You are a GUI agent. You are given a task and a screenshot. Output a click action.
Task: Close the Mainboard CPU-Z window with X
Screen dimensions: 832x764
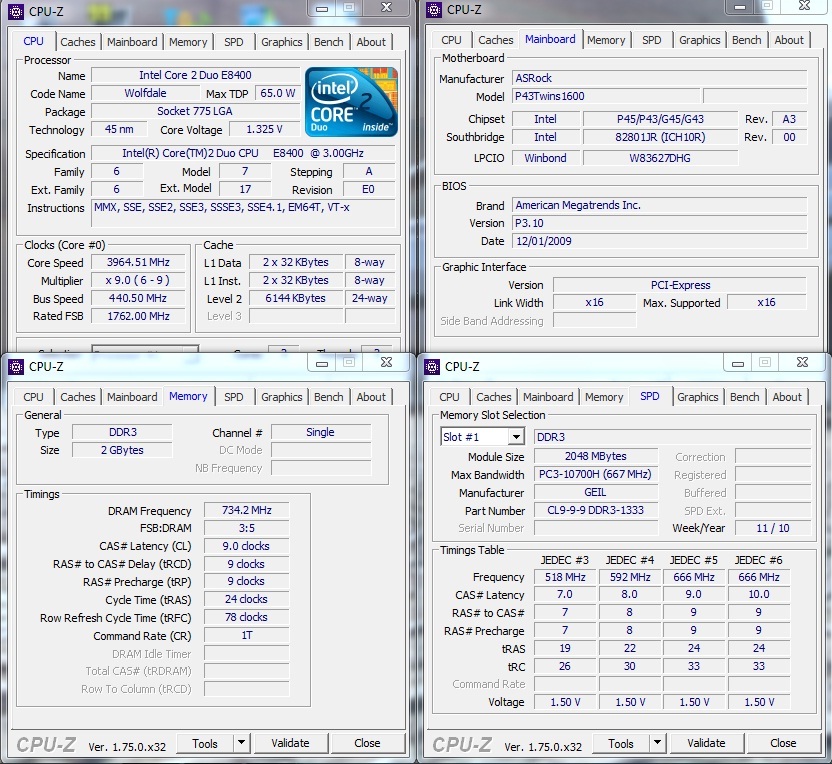(805, 6)
